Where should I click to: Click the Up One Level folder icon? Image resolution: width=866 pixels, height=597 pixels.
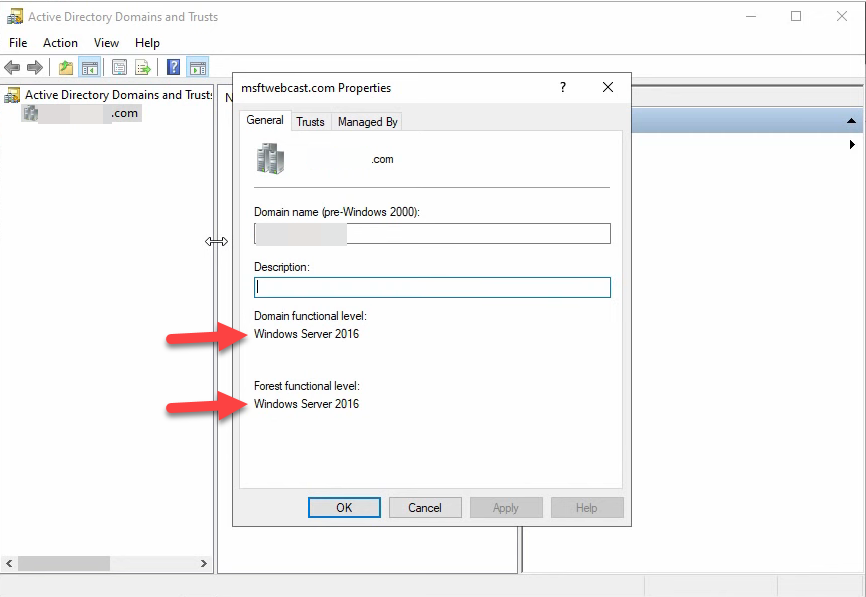click(66, 68)
